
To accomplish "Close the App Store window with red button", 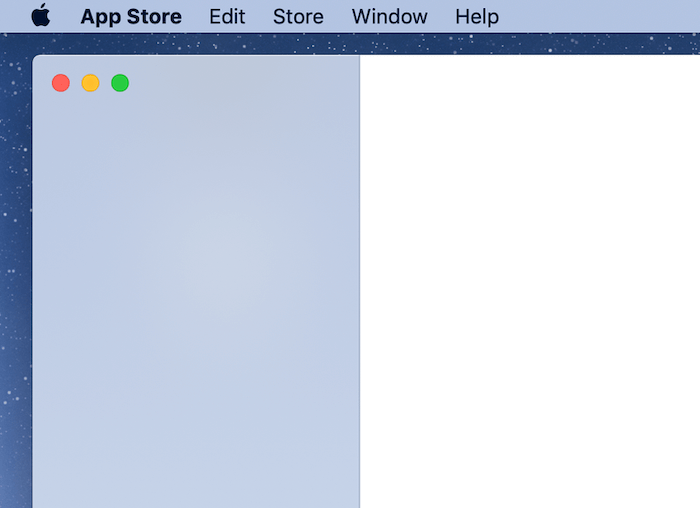I will (61, 83).
